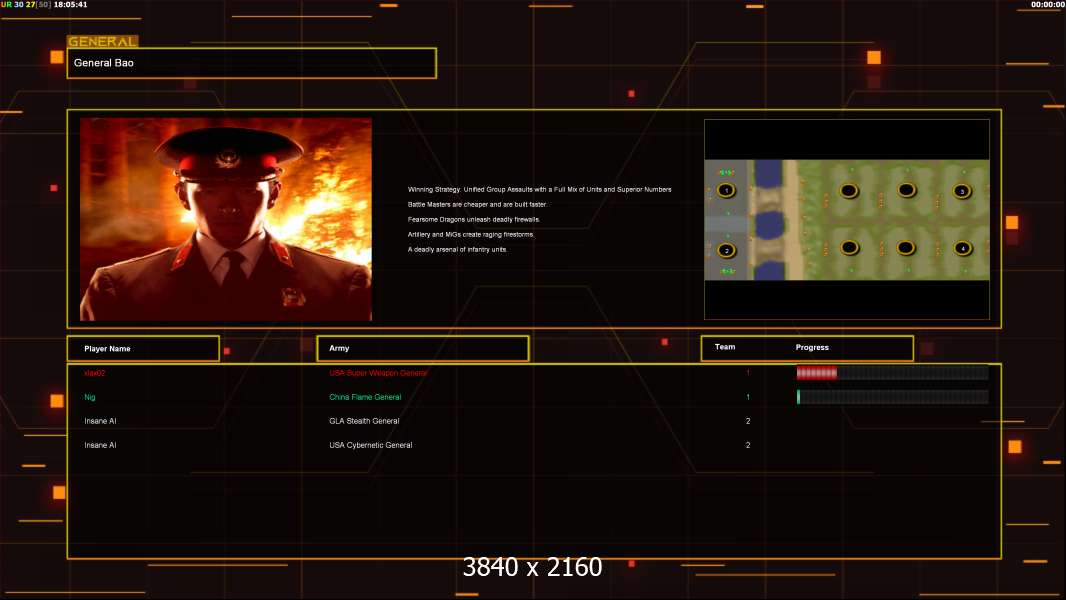
Task: Select start position 1 on the map
Action: point(726,191)
